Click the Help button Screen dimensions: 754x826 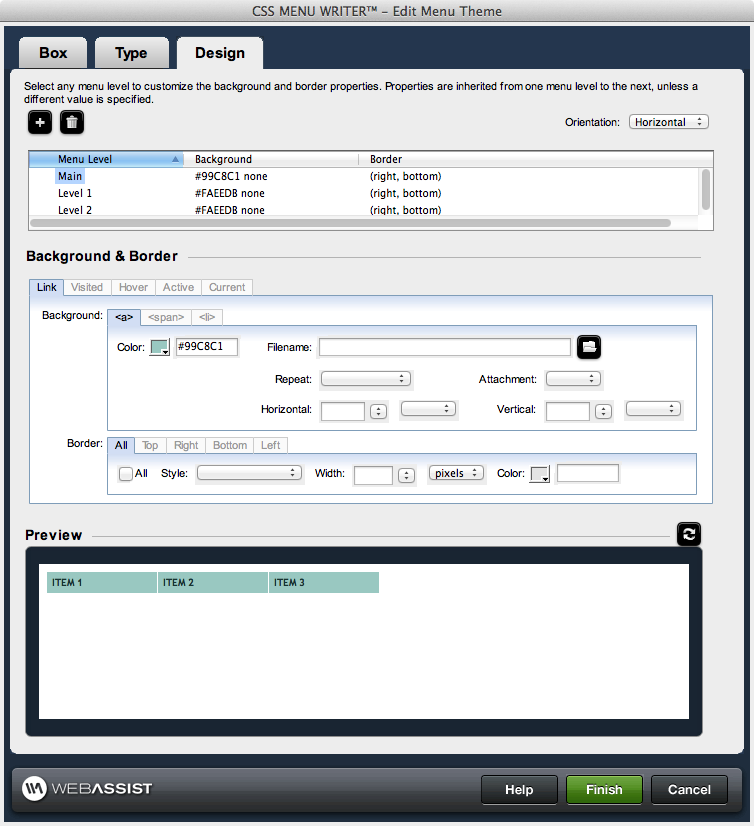coord(519,789)
